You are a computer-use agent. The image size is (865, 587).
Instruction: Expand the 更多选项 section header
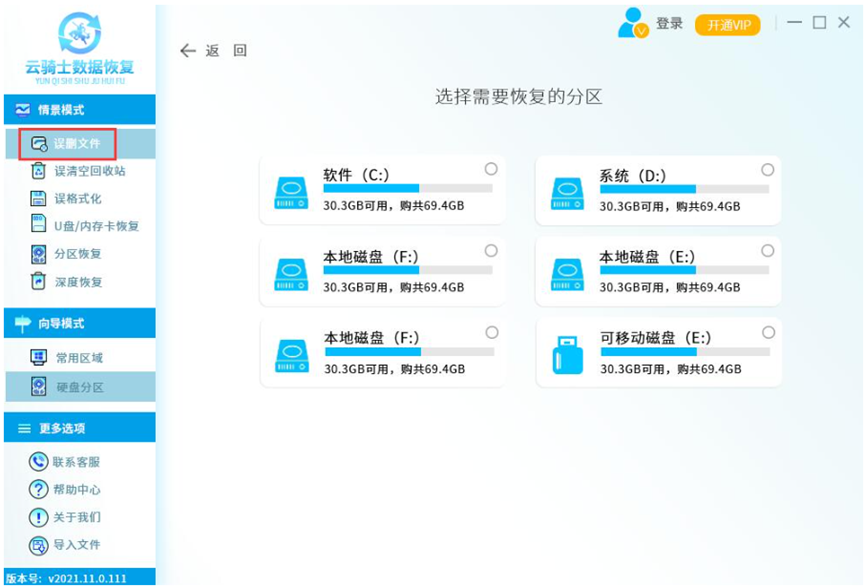tap(78, 428)
